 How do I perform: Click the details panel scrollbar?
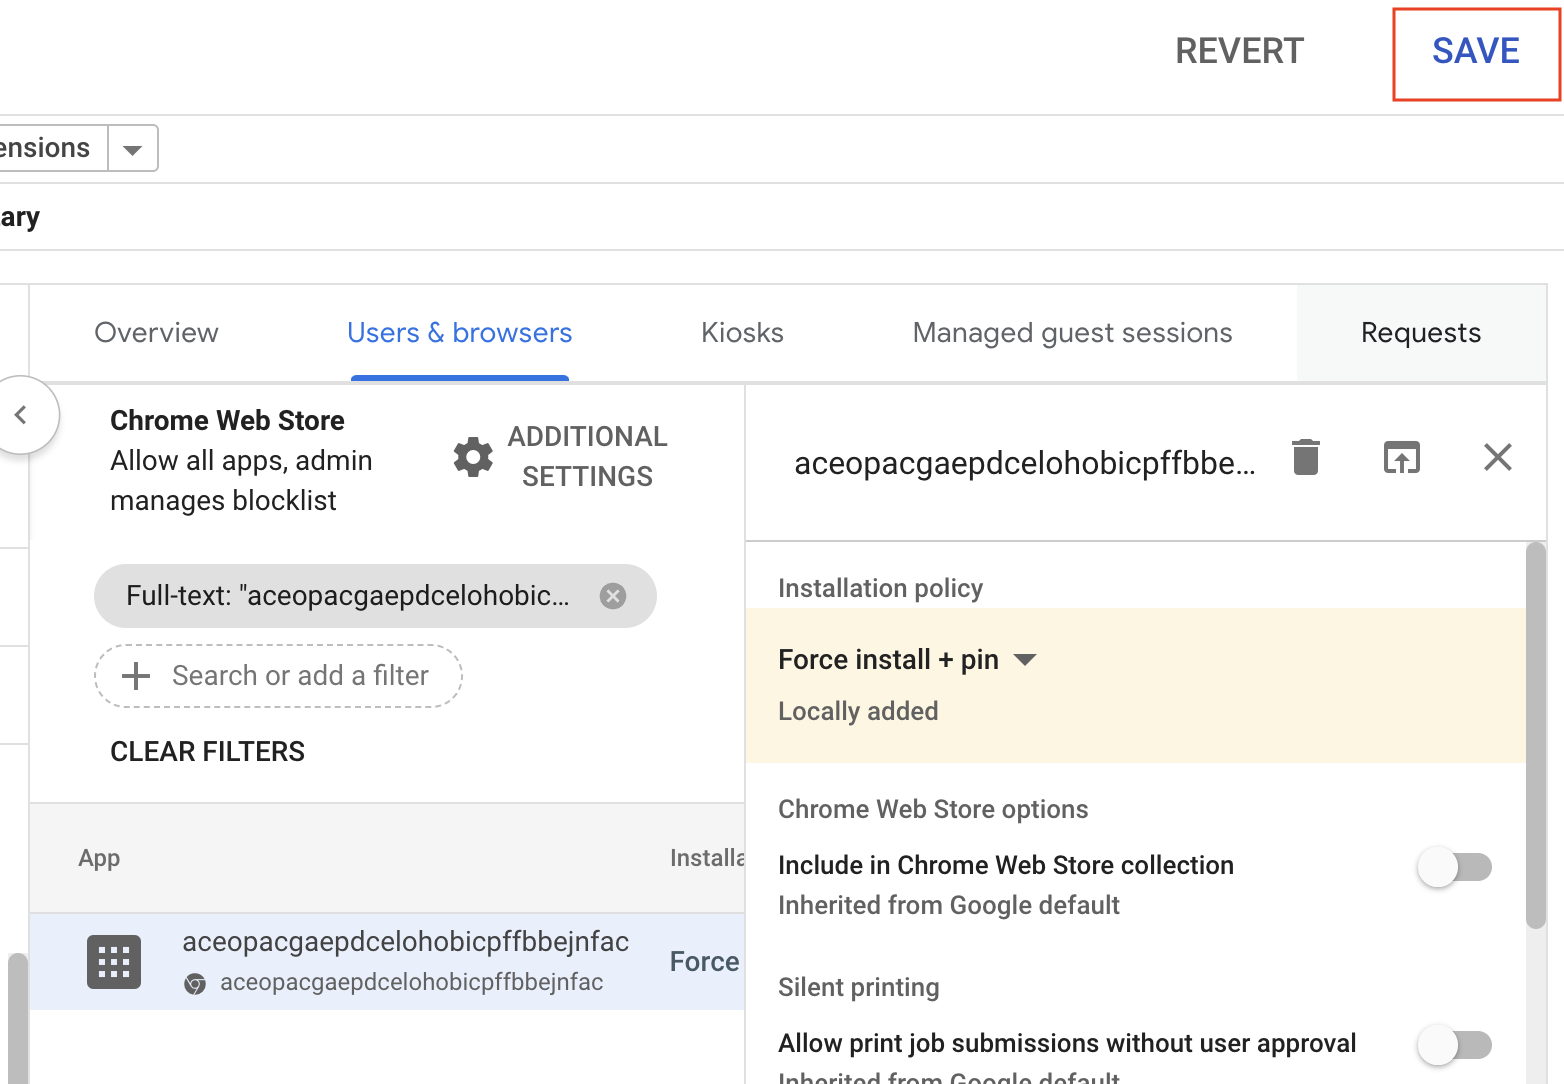point(1536,735)
